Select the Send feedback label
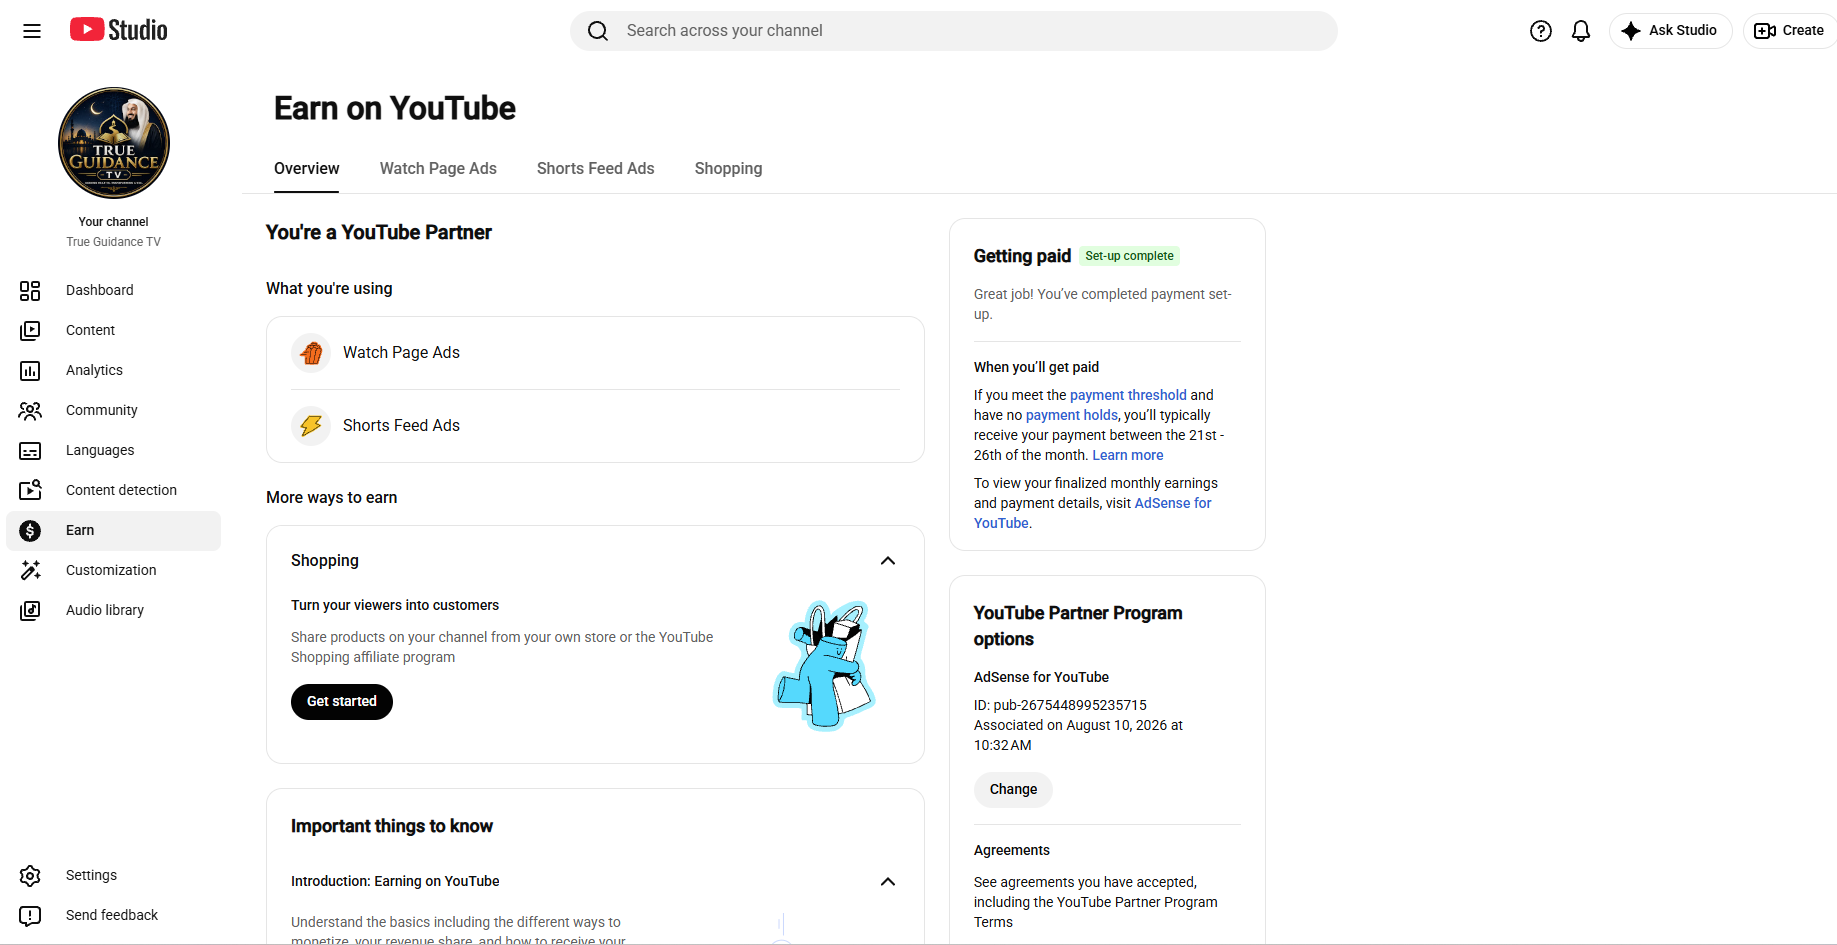 [x=112, y=915]
